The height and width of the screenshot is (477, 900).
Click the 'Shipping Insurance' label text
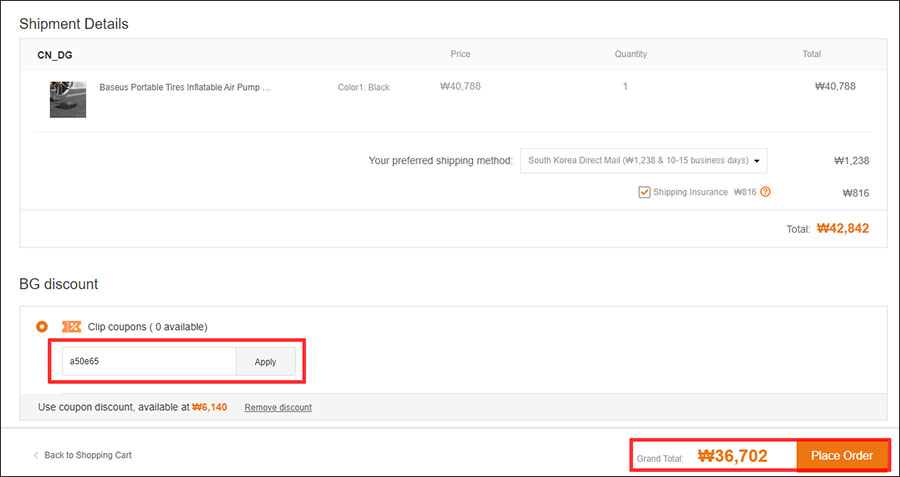690,192
